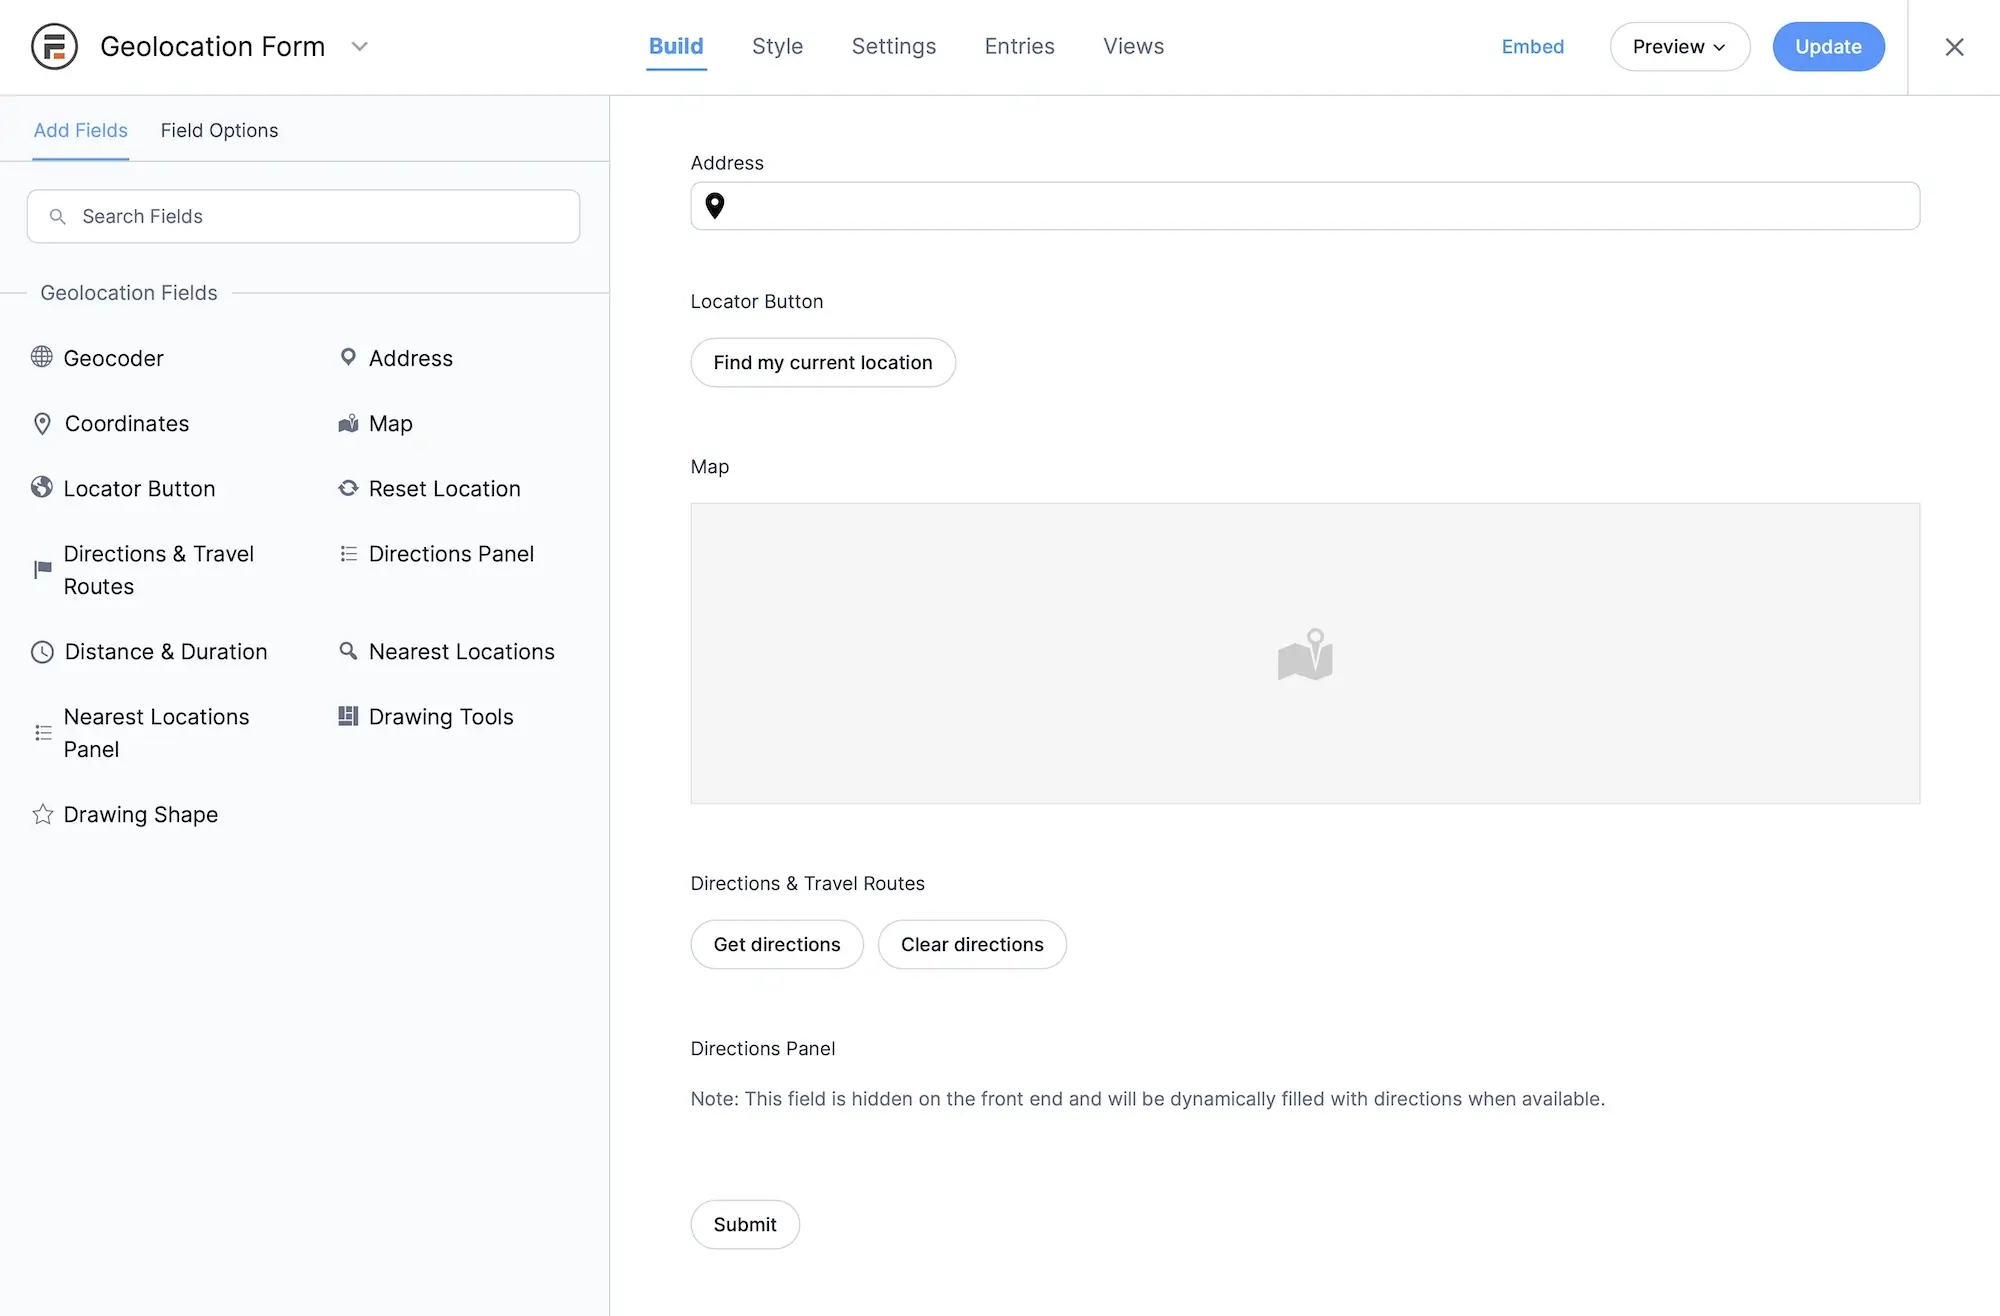Click the Fluent Forms logo
Image resolution: width=2000 pixels, height=1316 pixels.
(54, 46)
